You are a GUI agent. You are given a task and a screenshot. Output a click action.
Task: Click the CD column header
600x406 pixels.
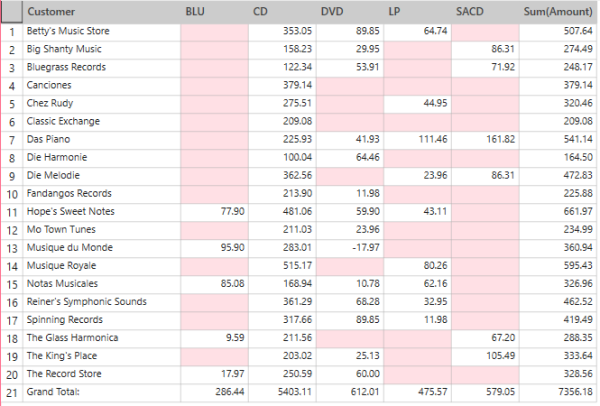coord(282,11)
